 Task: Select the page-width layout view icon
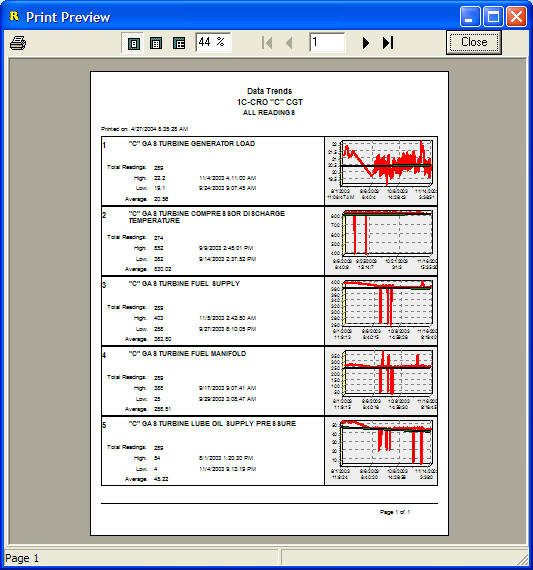point(179,44)
